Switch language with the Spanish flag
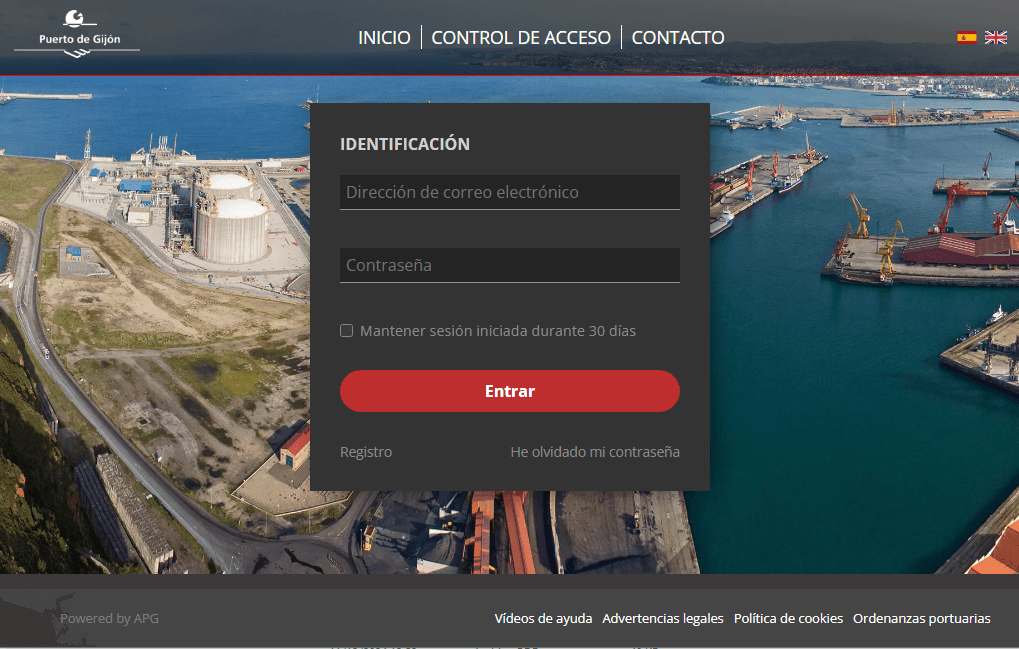 pyautogui.click(x=966, y=38)
